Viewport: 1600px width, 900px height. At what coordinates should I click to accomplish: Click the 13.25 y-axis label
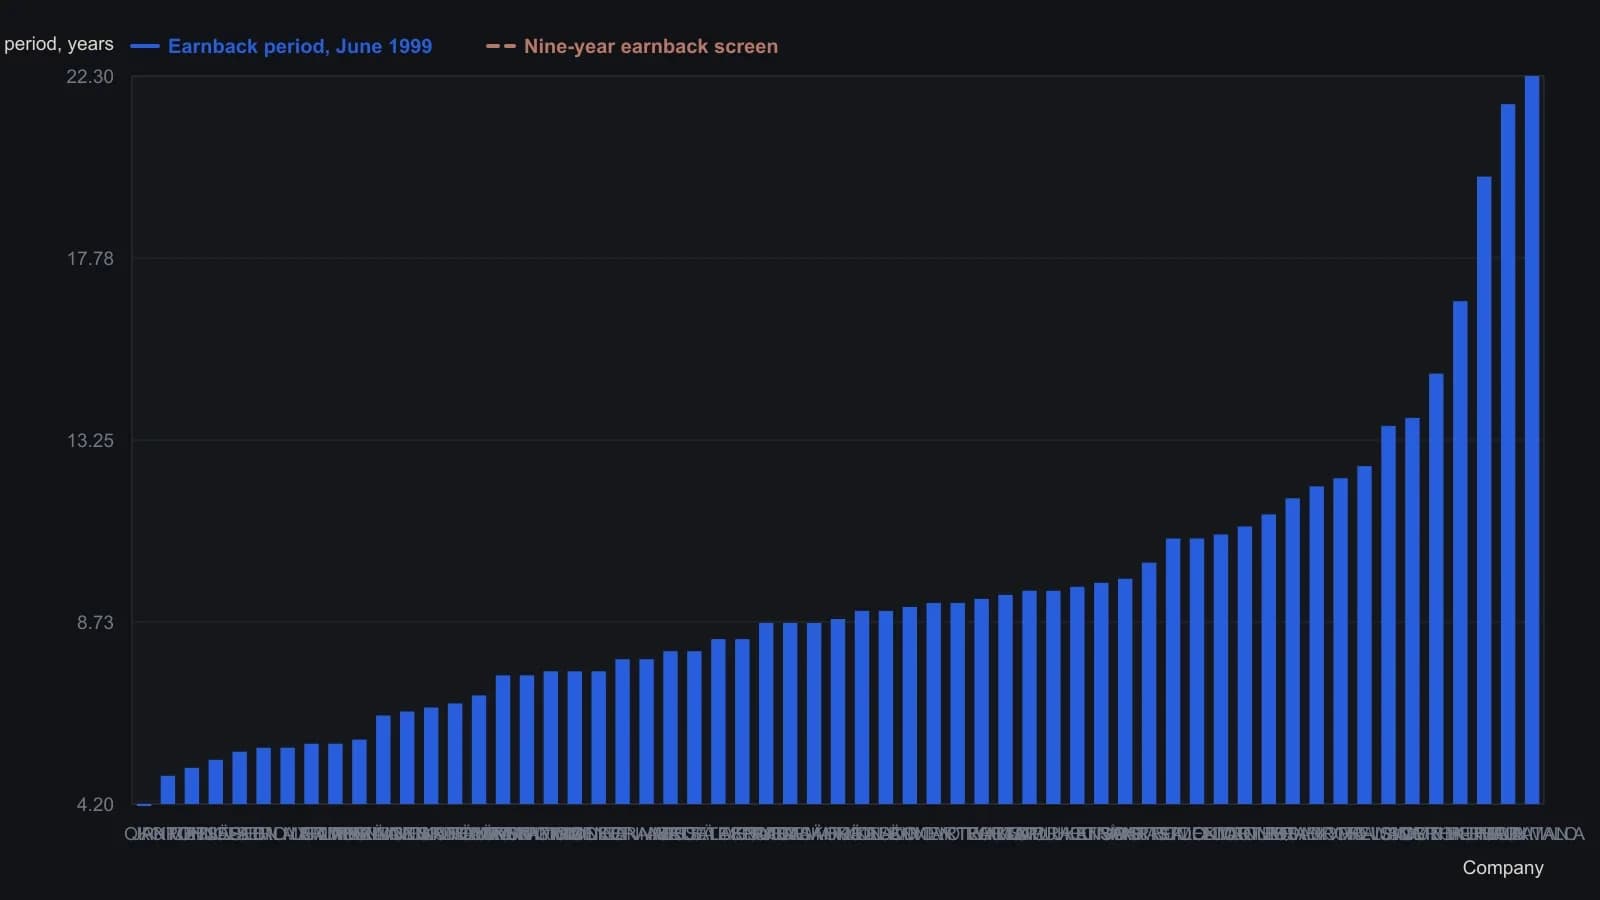coord(90,440)
